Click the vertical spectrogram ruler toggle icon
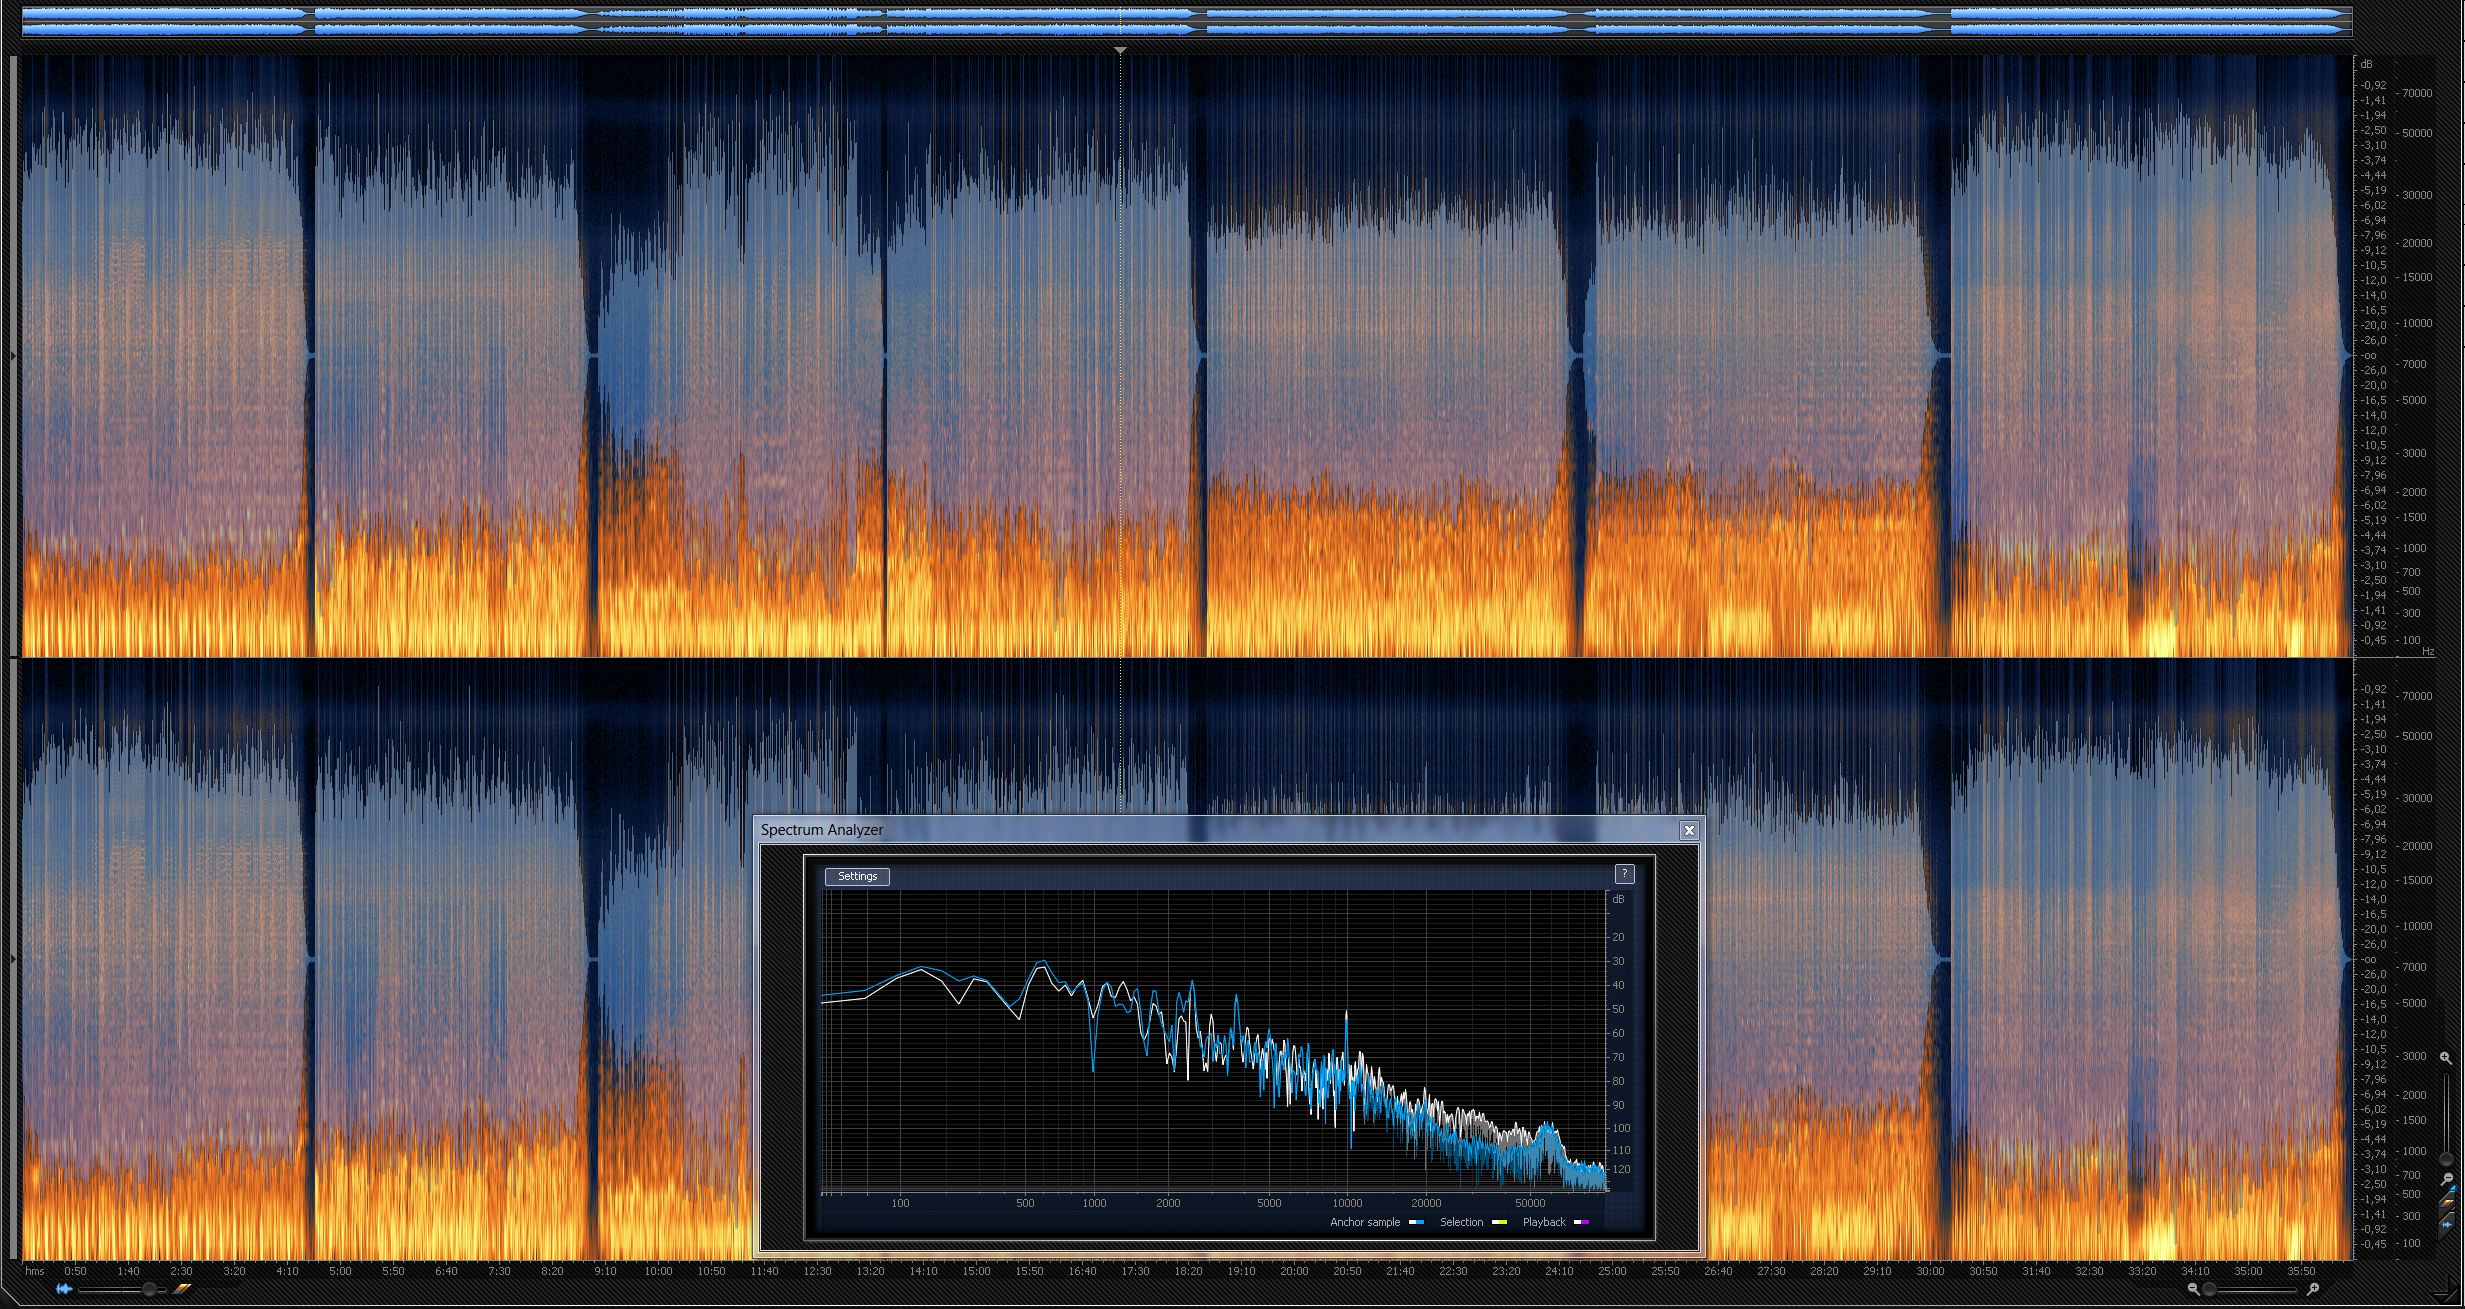The width and height of the screenshot is (2465, 1309). point(2447,1201)
